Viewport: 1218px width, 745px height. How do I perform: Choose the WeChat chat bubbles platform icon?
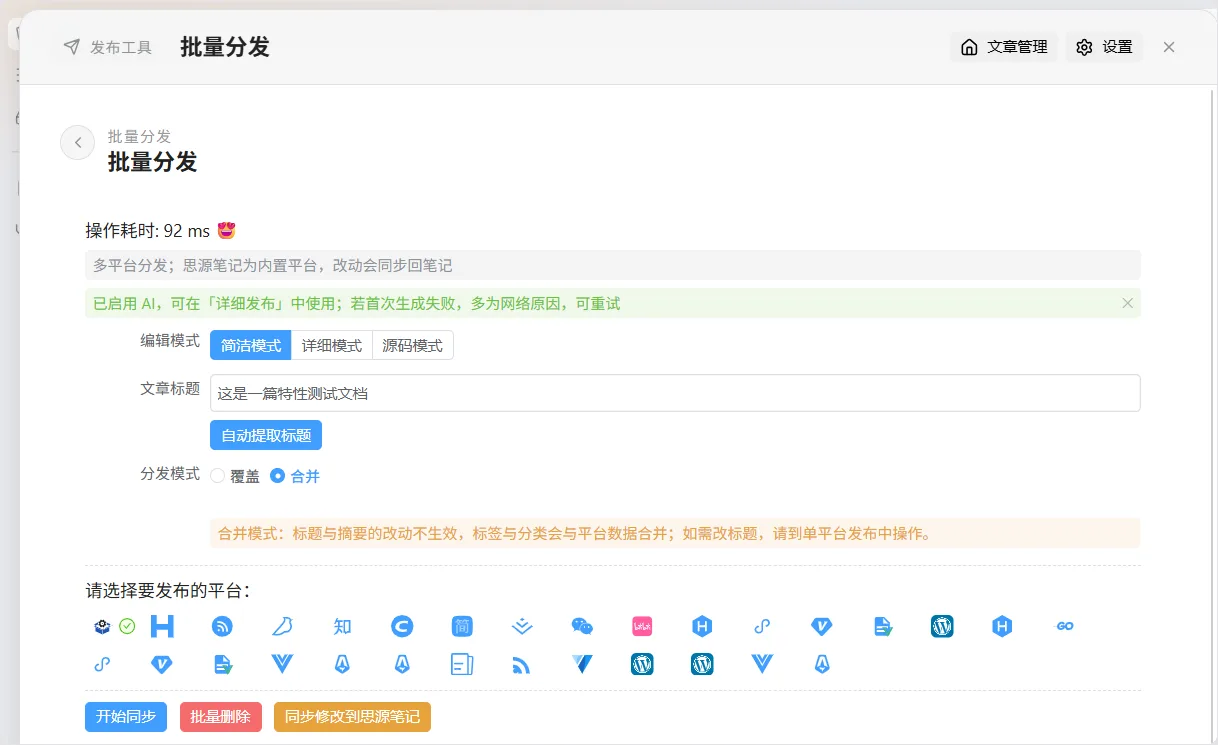point(582,626)
